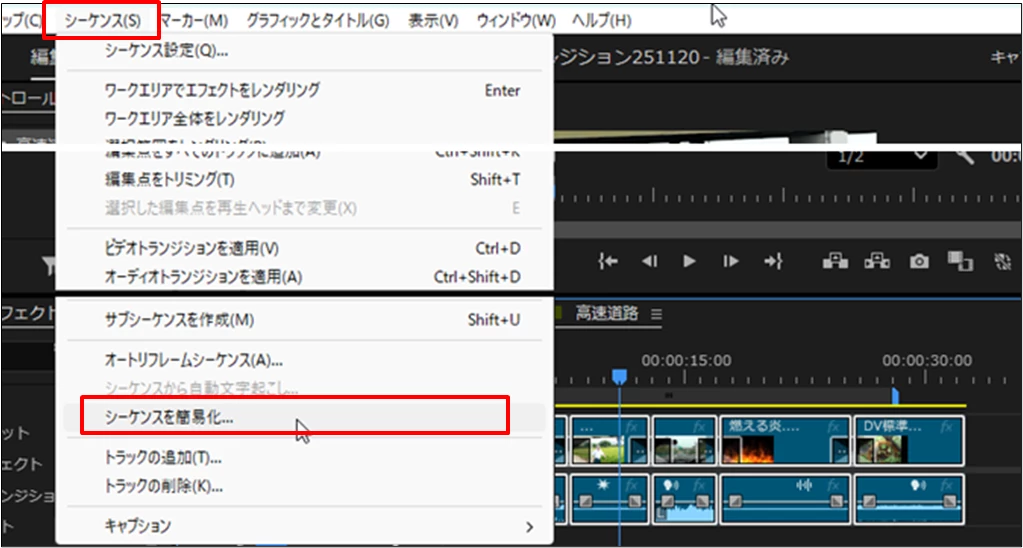The width and height of the screenshot is (1023, 548).
Task: Select the 高速道路 sequence tab
Action: [606, 314]
